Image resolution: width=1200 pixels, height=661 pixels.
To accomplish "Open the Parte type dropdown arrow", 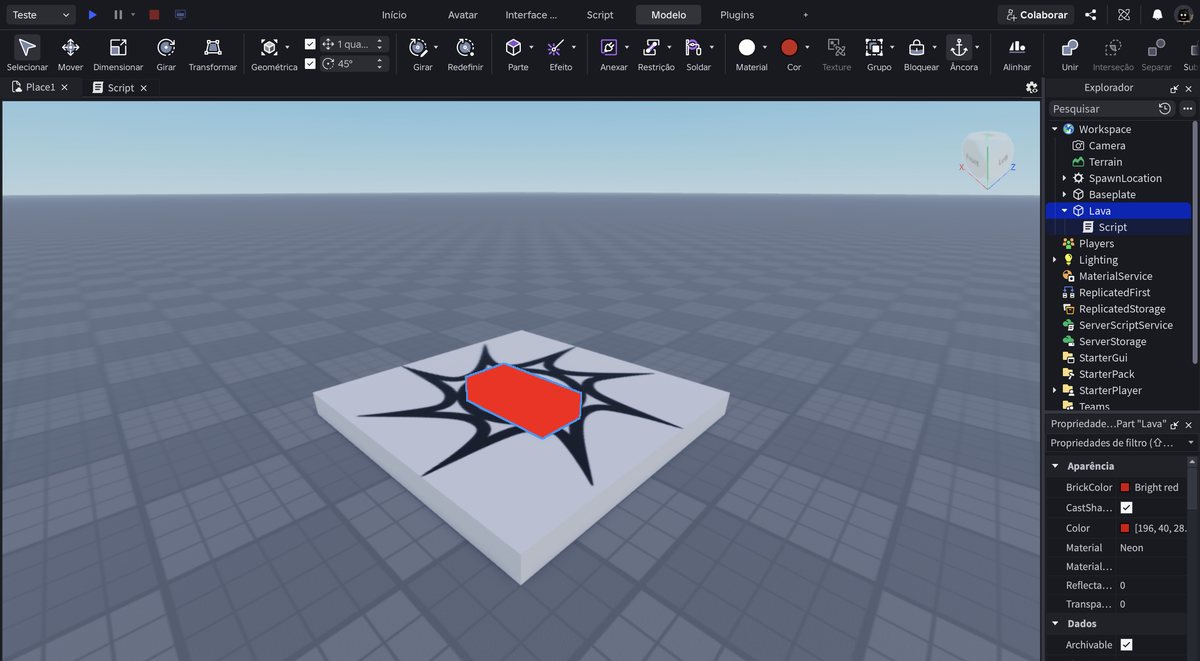I will coord(532,47).
